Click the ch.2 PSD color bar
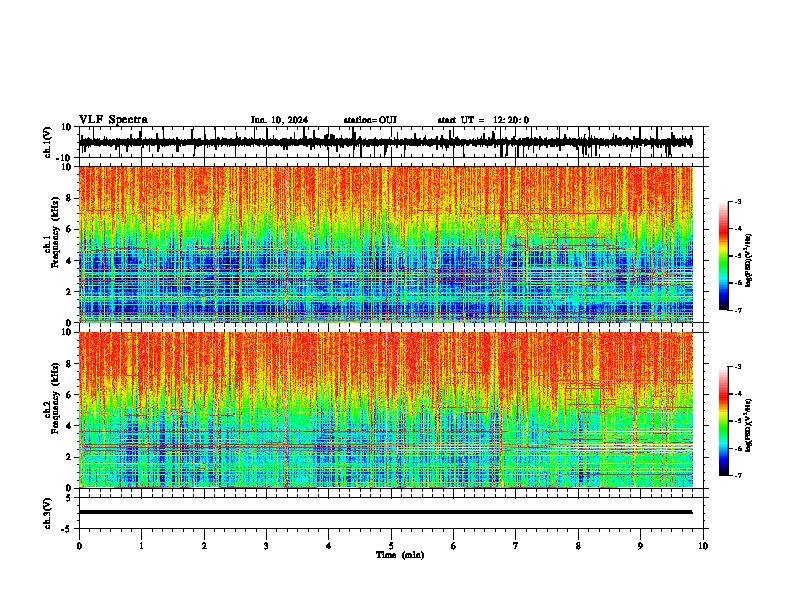Image resolution: width=792 pixels, height=612 pixels. coord(724,421)
